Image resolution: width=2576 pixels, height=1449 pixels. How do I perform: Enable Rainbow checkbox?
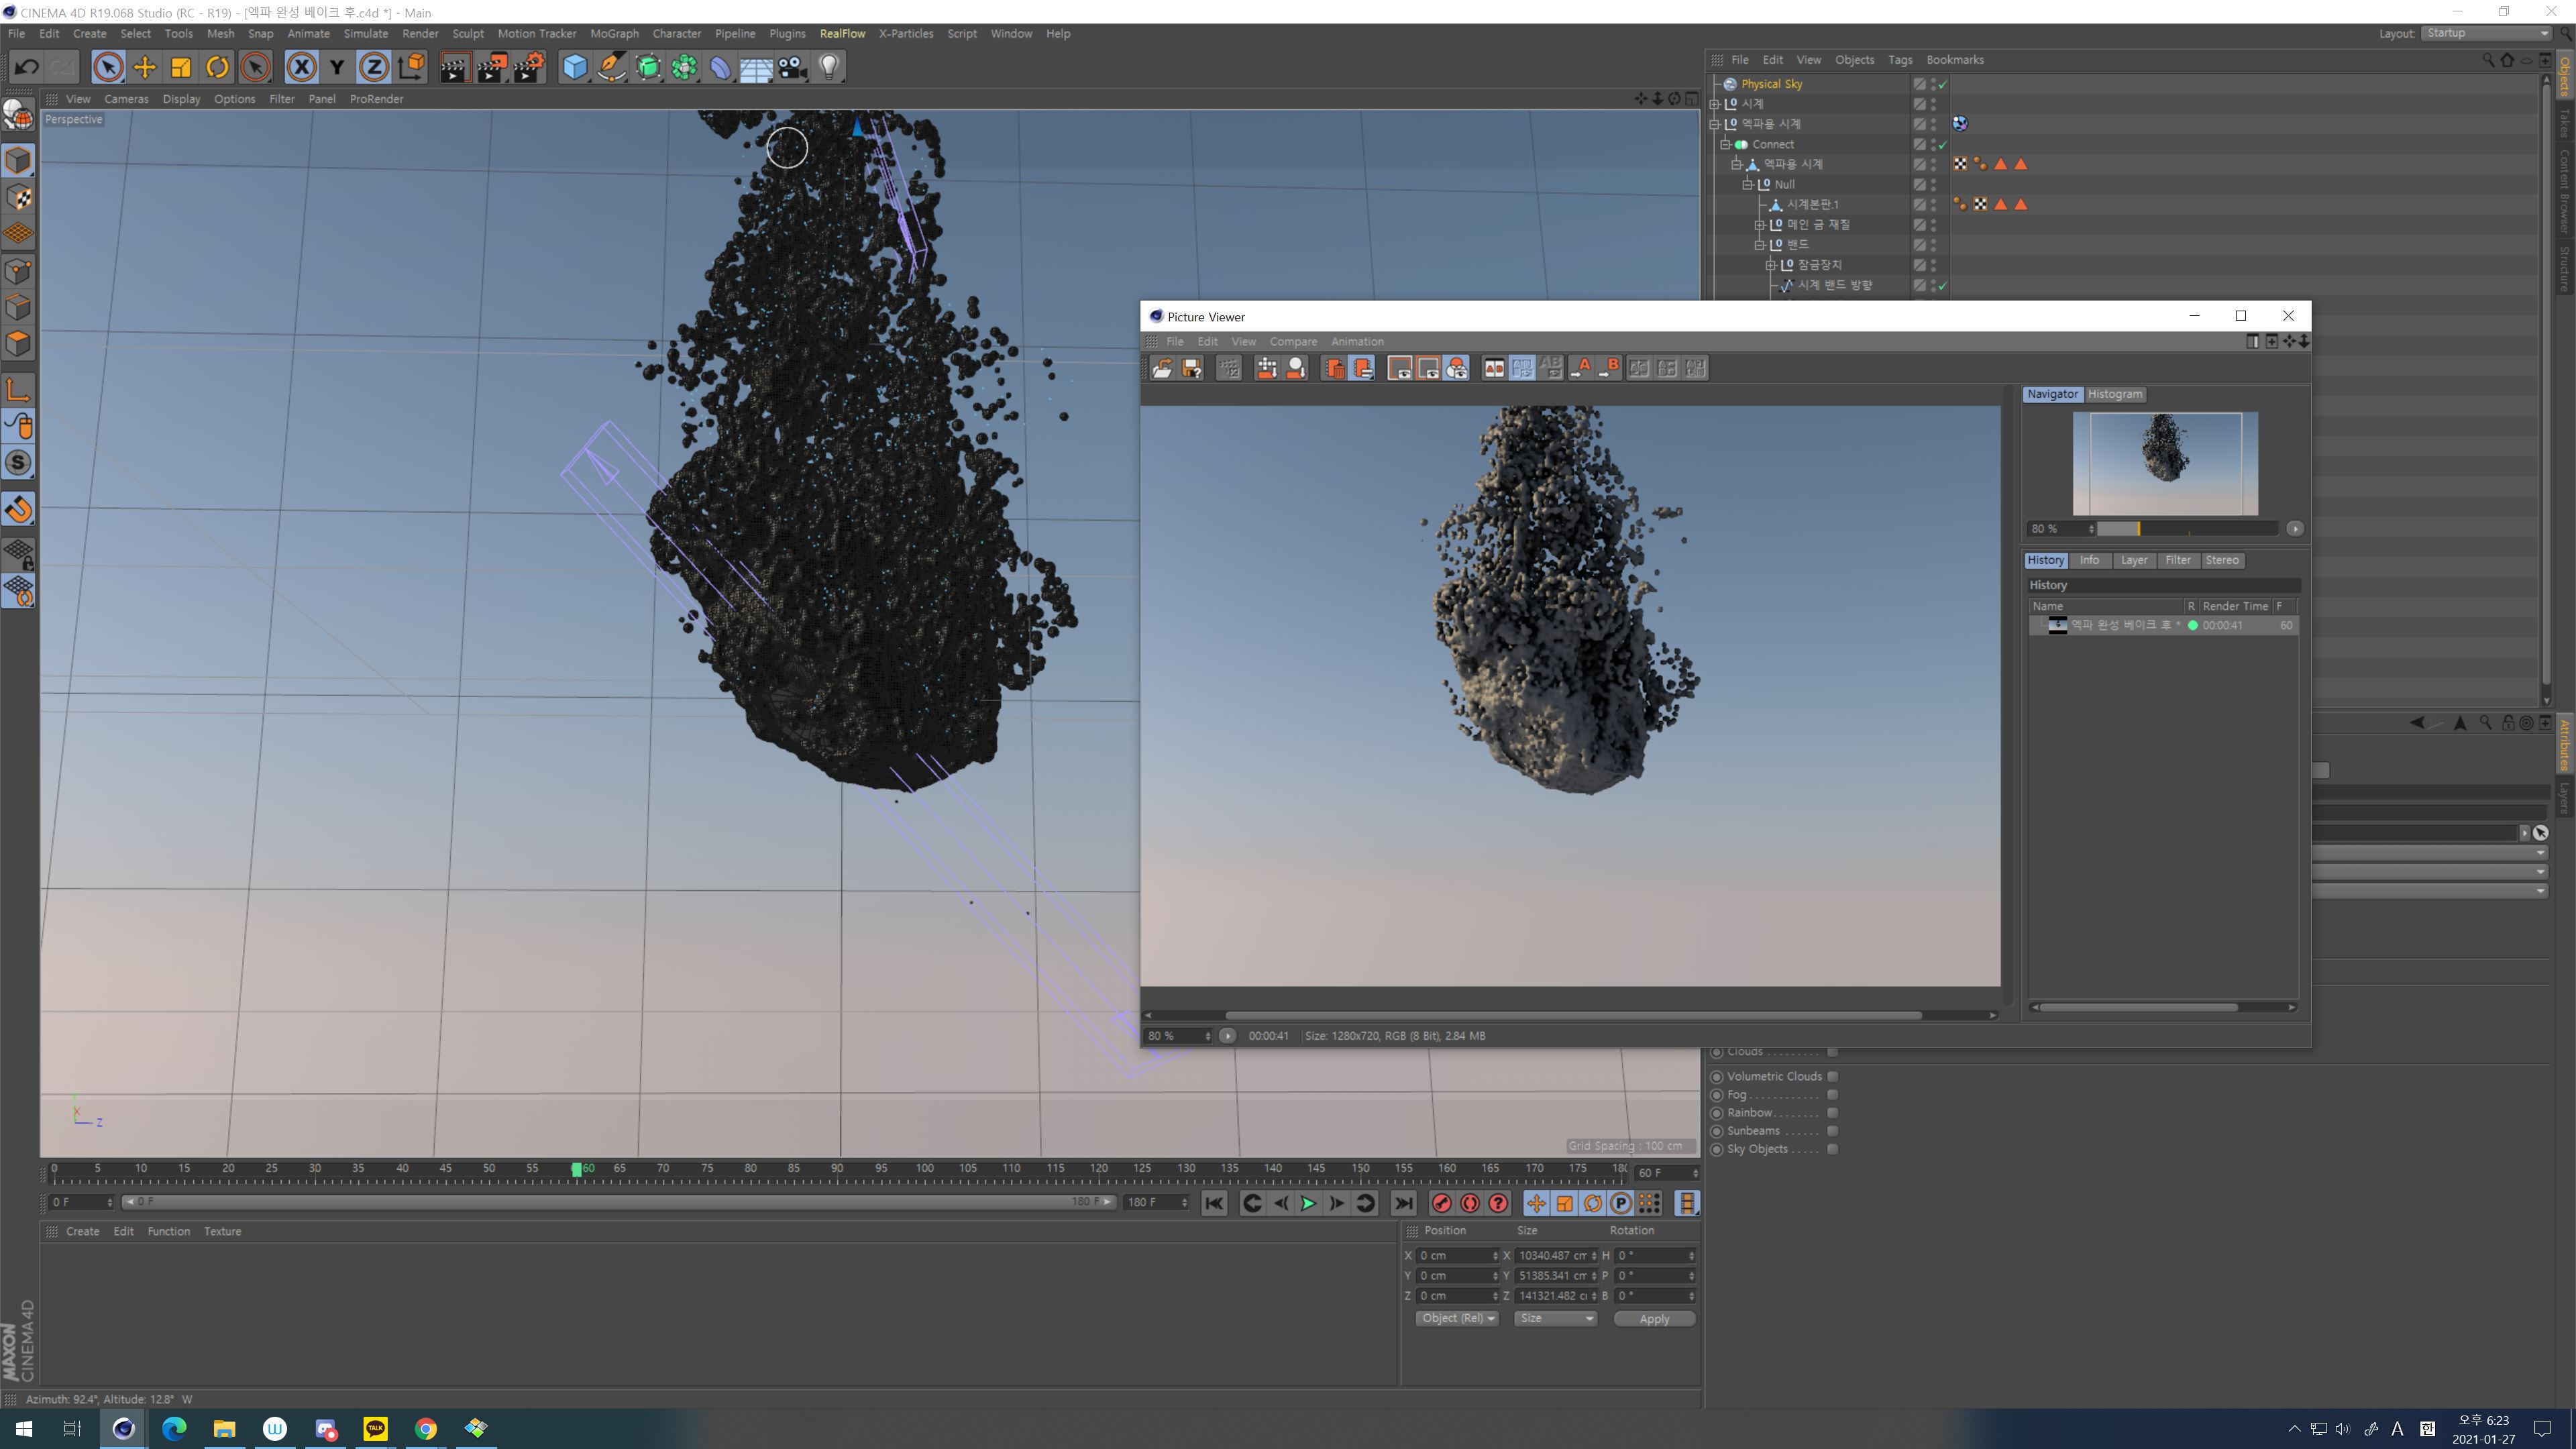click(x=1833, y=1113)
